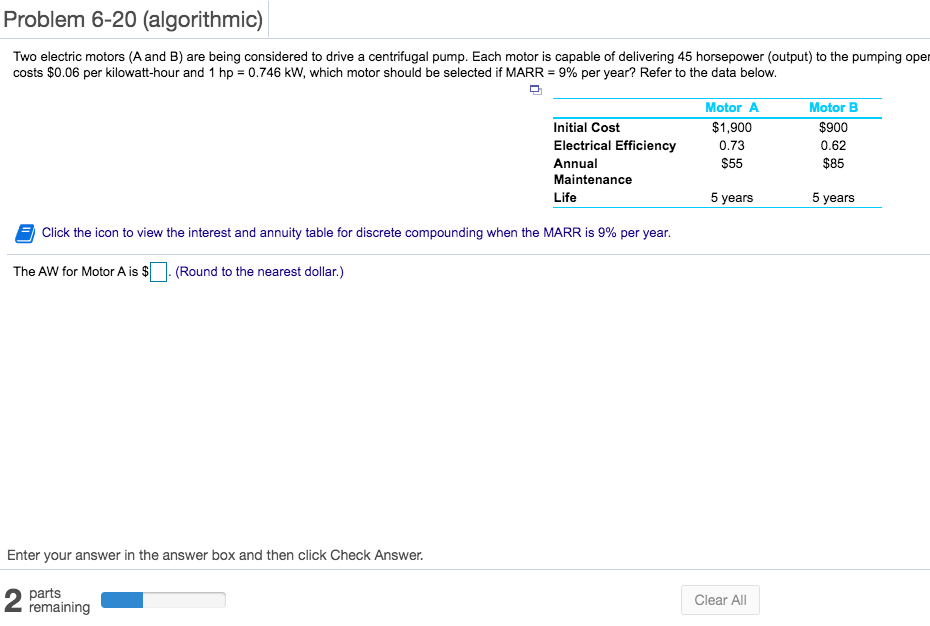Click the progress bar near parts remaining
930x626 pixels.
click(x=163, y=599)
